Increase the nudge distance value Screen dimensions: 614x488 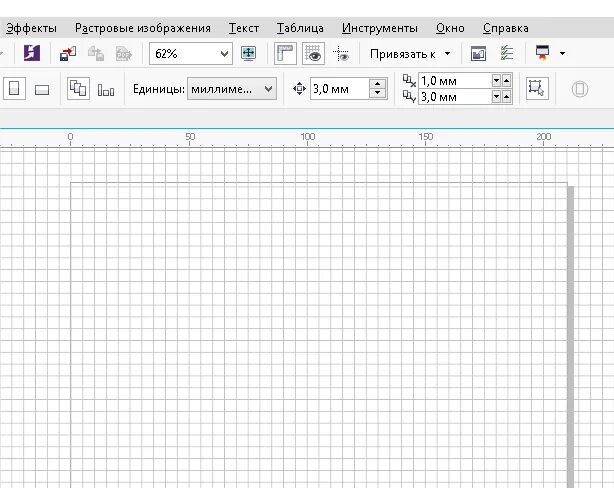(377, 84)
